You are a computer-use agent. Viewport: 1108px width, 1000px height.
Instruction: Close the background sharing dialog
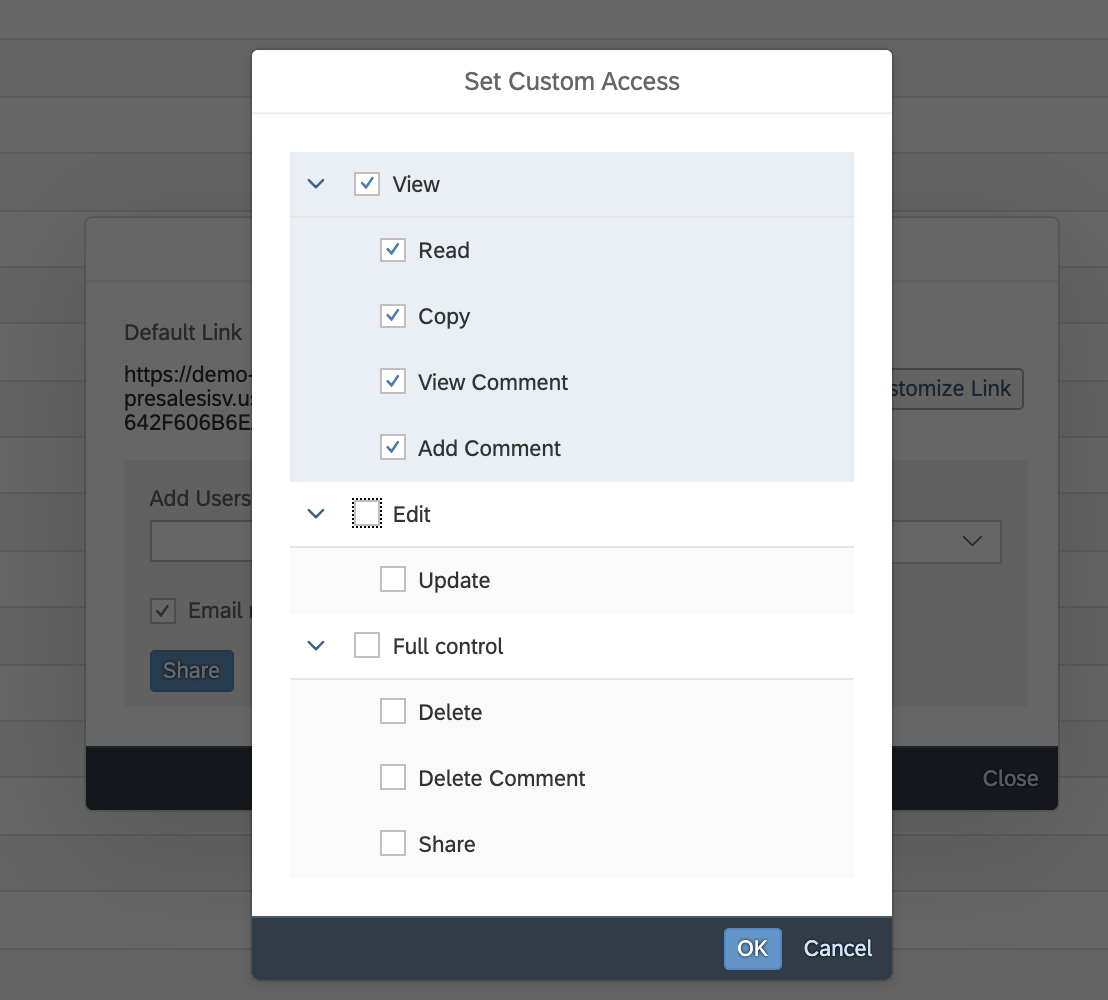(1010, 778)
